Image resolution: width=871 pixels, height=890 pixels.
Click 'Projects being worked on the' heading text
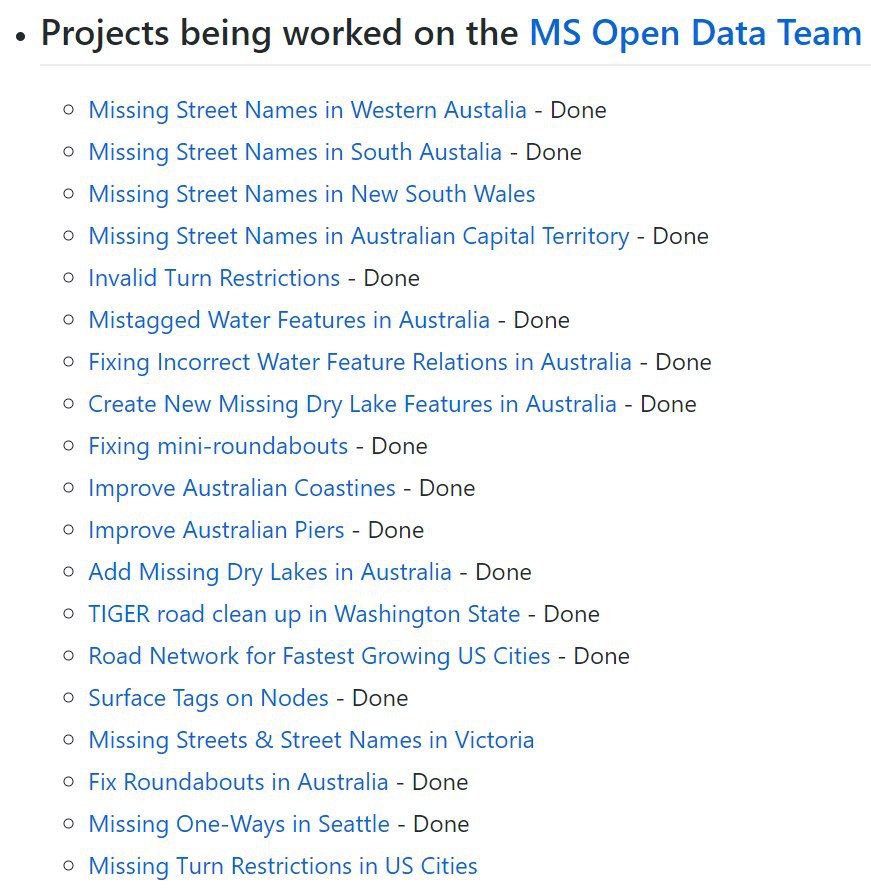click(x=280, y=33)
